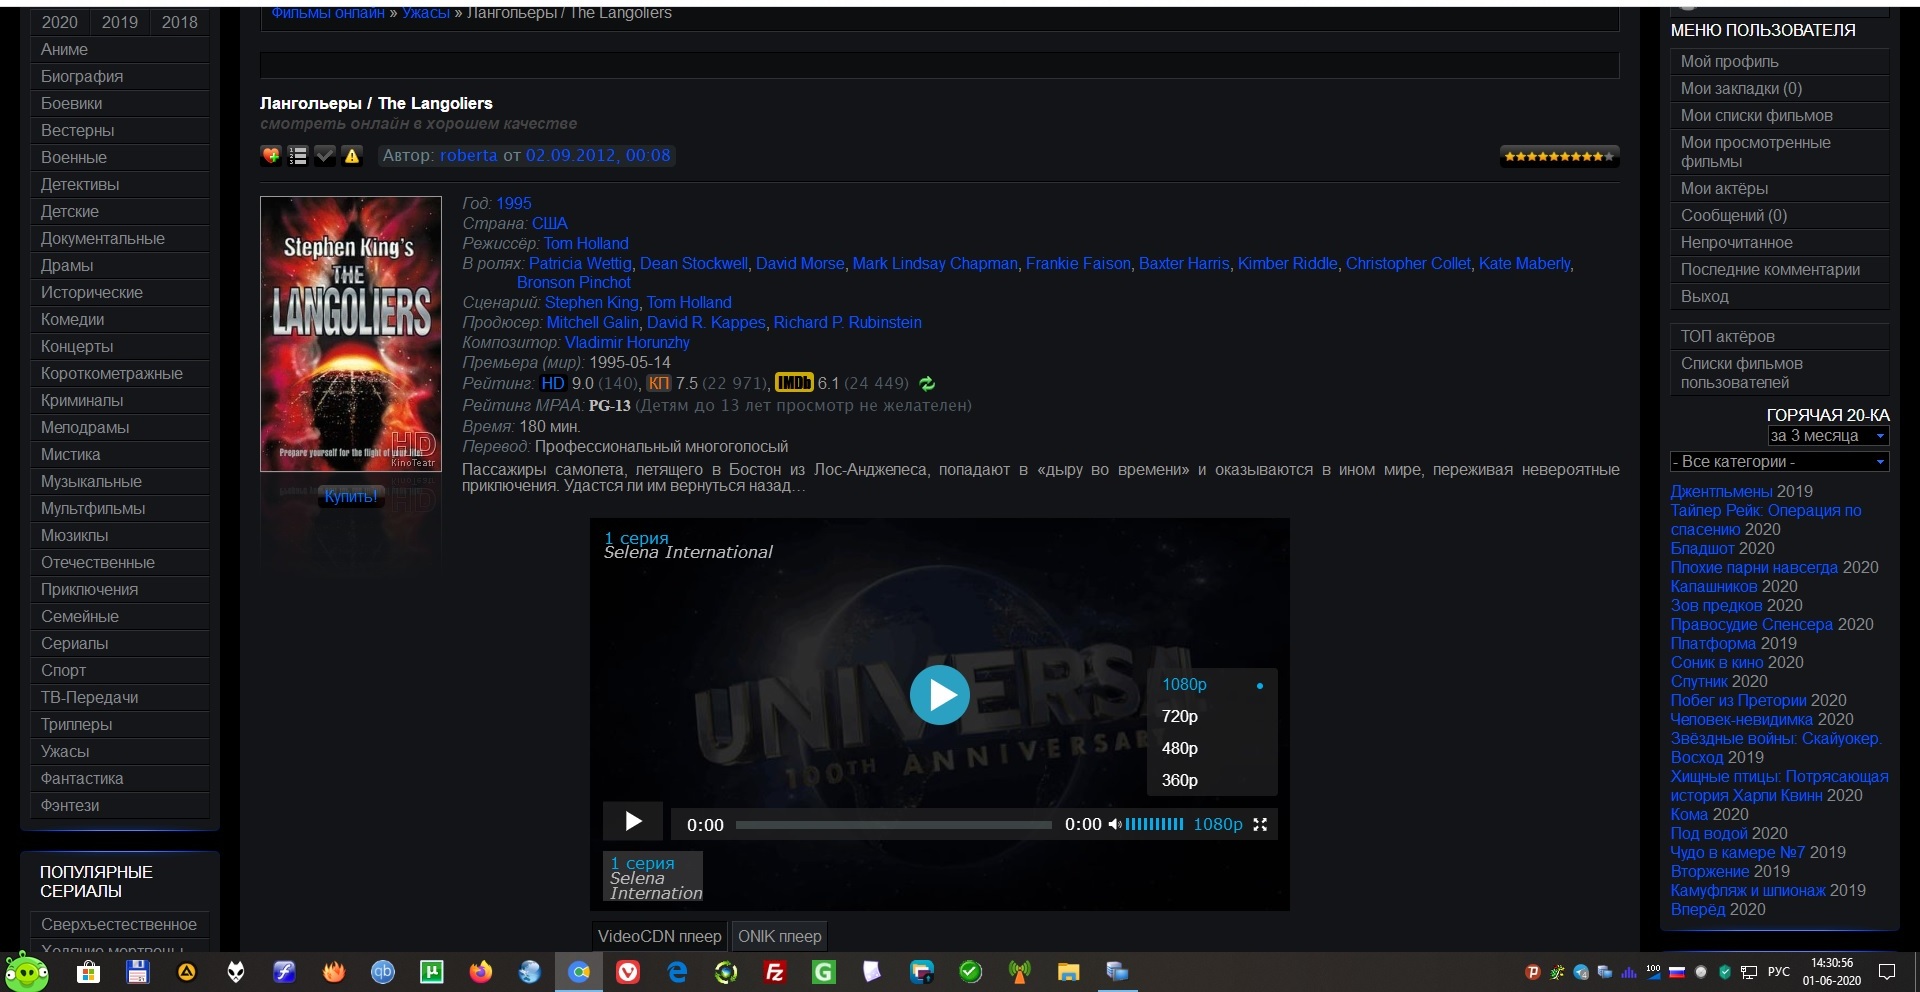
Task: Adjust the blue volume level bar
Action: click(1154, 824)
